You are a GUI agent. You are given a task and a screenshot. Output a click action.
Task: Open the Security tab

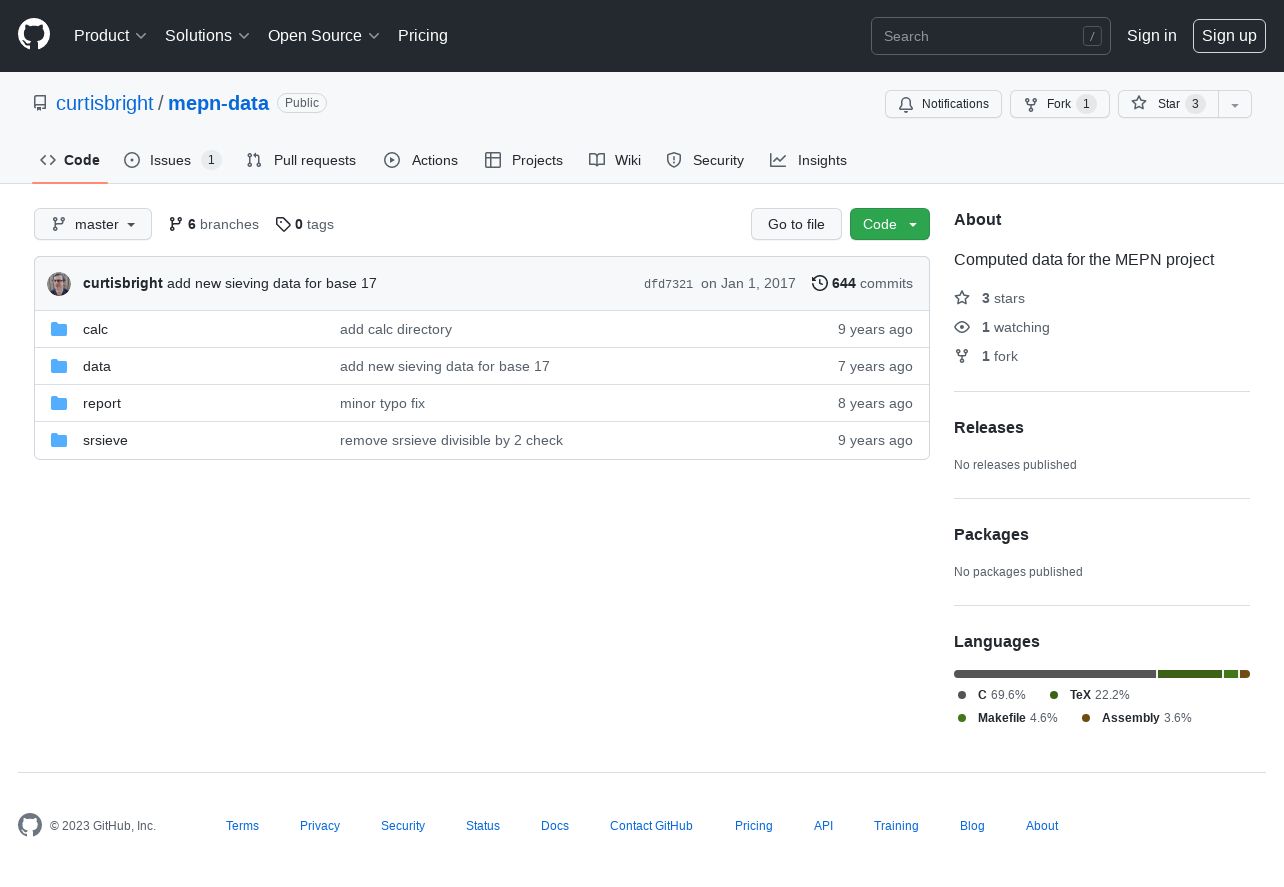click(x=705, y=160)
